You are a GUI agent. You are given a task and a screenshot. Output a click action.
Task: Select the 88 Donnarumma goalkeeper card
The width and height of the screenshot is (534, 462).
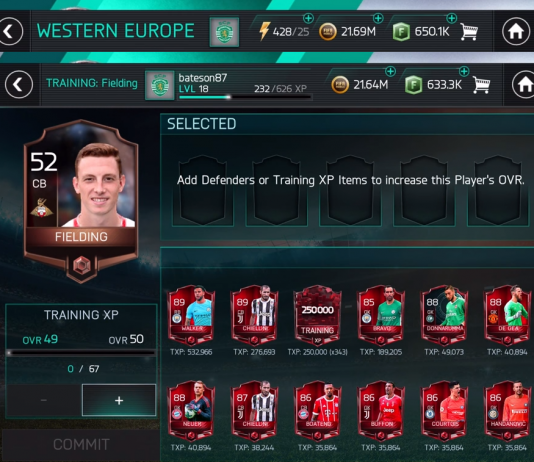tap(444, 315)
